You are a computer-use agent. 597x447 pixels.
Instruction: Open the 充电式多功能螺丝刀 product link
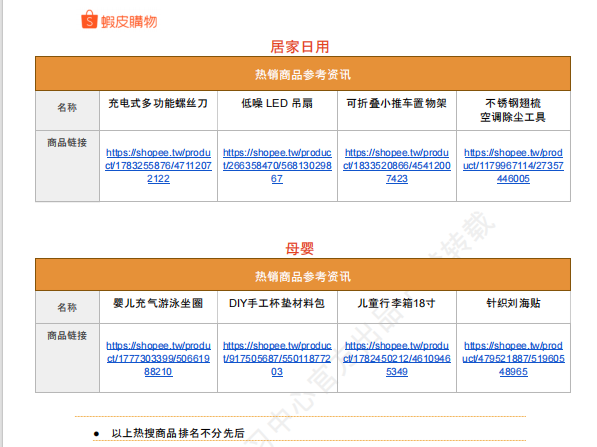(x=158, y=166)
